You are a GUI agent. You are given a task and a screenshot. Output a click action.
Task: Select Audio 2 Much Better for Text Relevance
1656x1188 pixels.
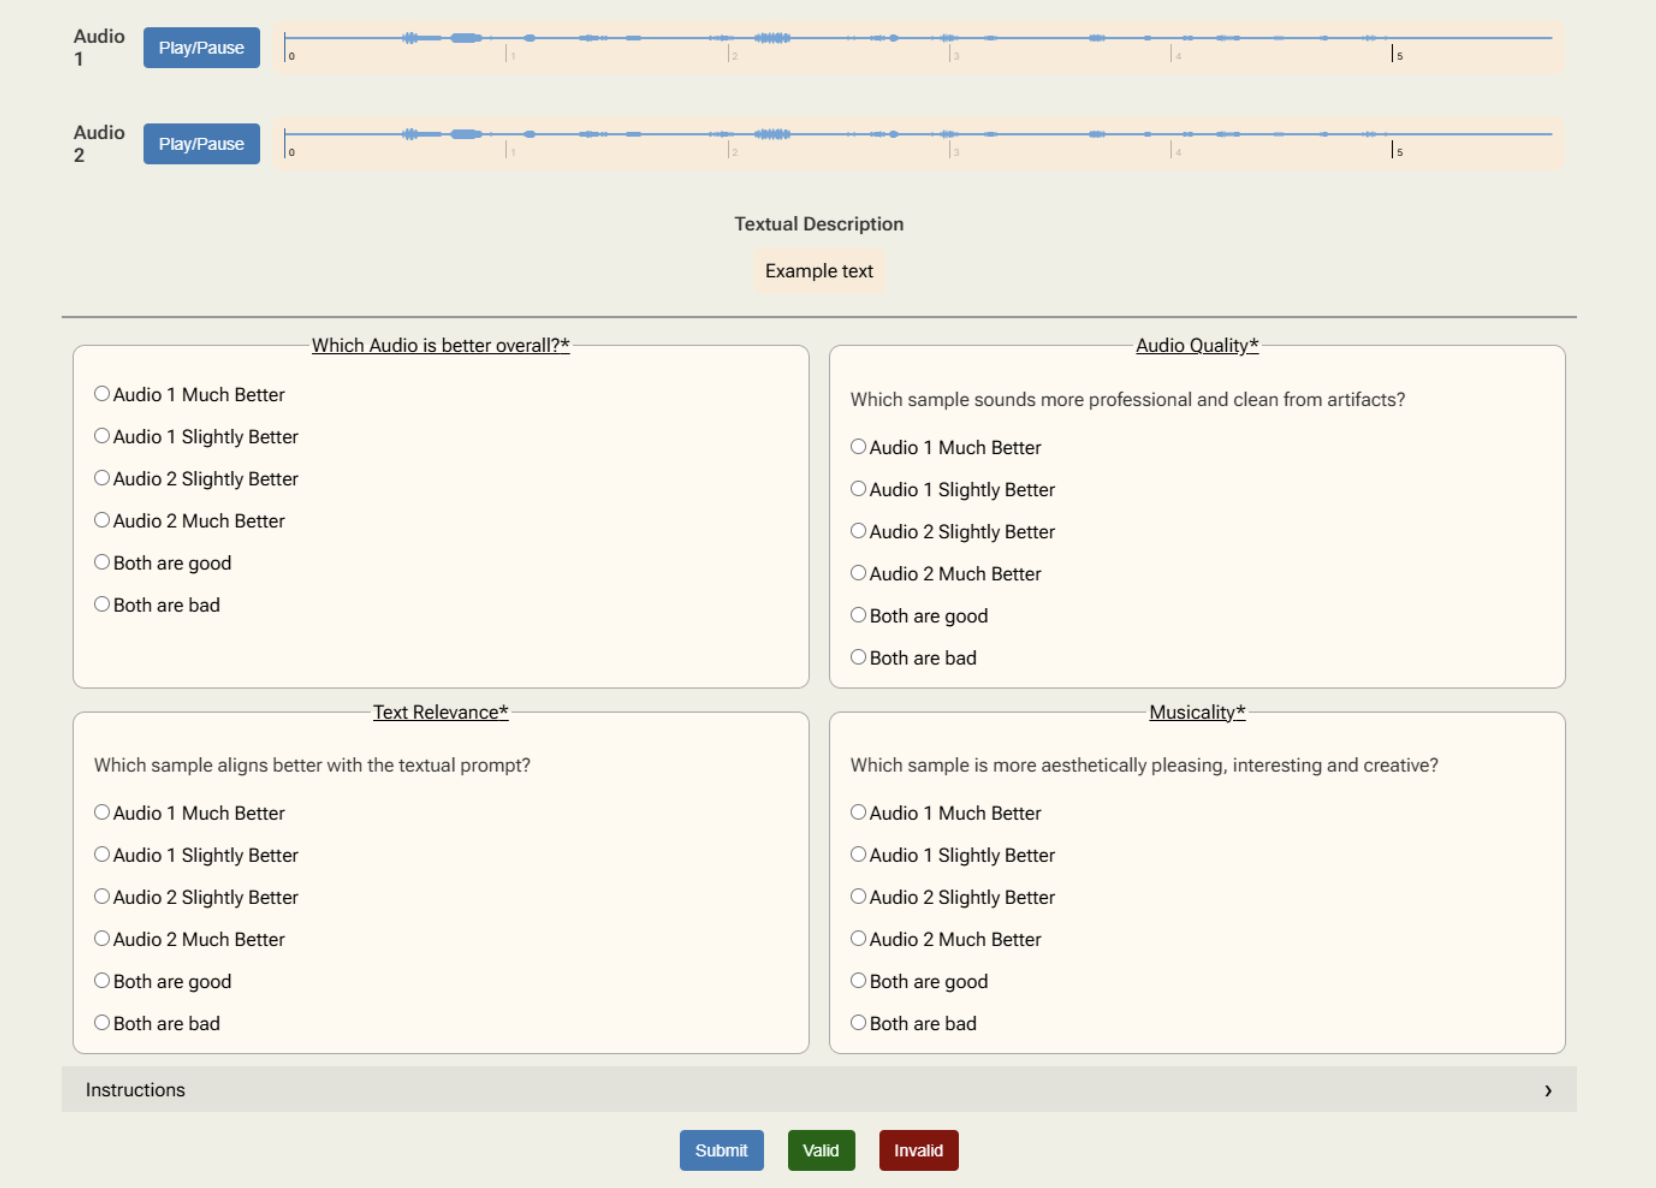[102, 938]
